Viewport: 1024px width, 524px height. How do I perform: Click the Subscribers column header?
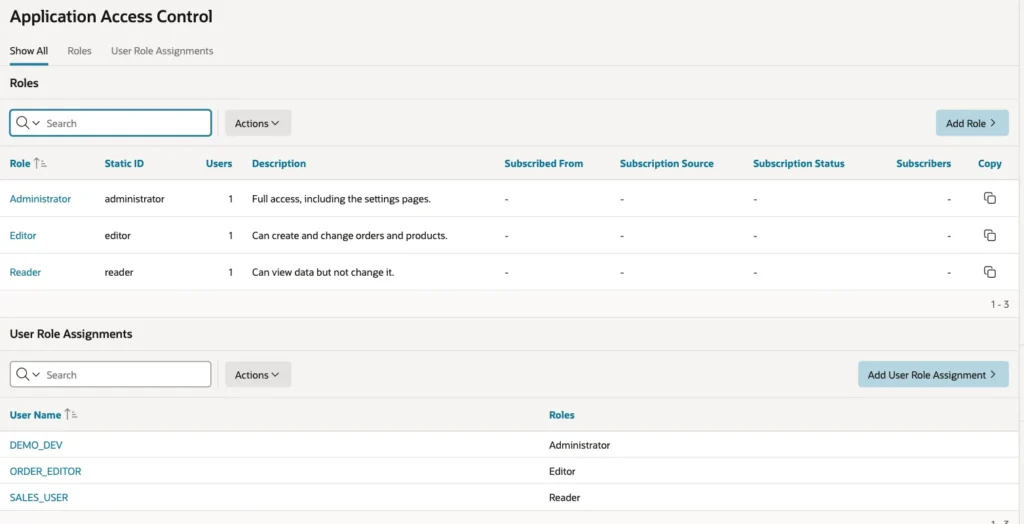pos(923,163)
